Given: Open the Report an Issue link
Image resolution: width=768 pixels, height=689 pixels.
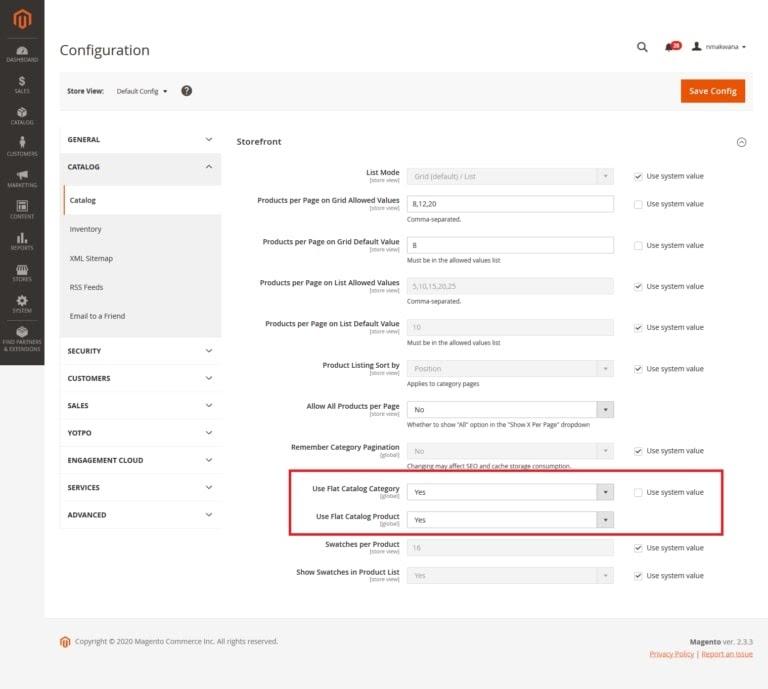Looking at the screenshot, I should tap(727, 654).
